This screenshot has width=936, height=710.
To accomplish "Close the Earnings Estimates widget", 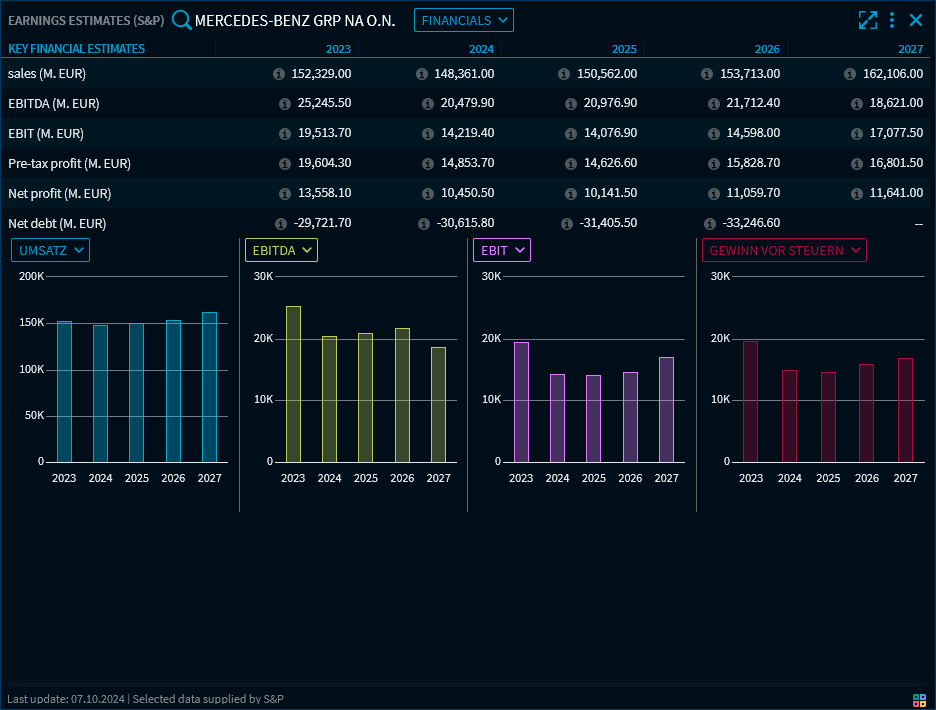I will pos(916,20).
